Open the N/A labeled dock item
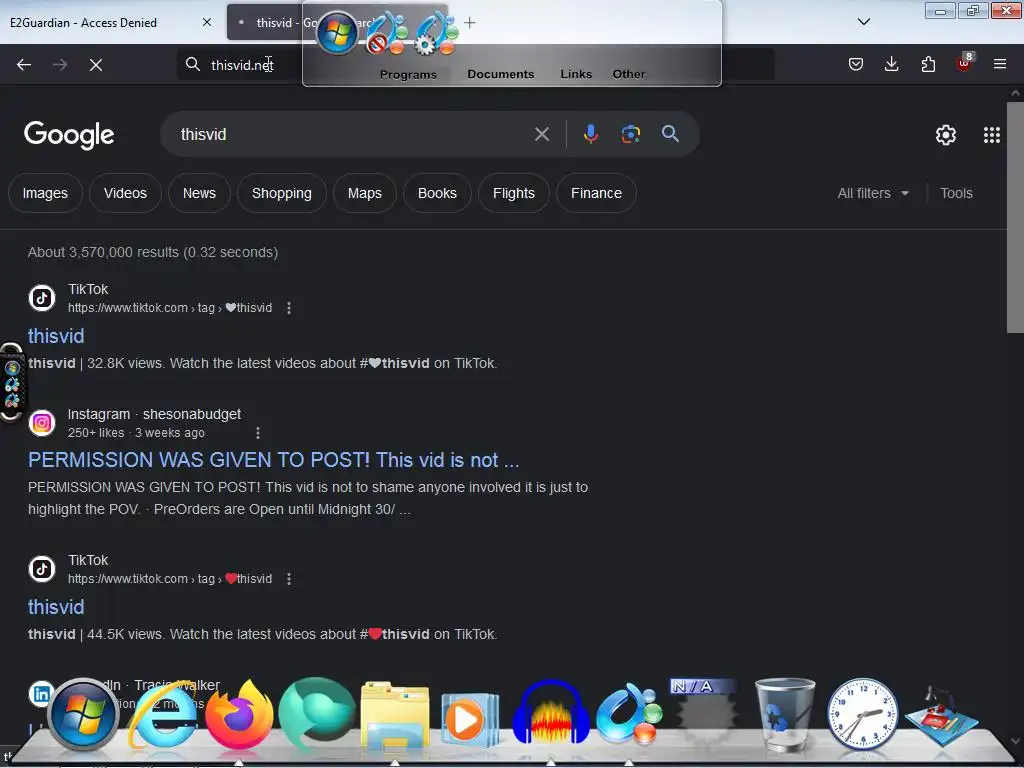This screenshot has width=1024, height=768. click(705, 711)
